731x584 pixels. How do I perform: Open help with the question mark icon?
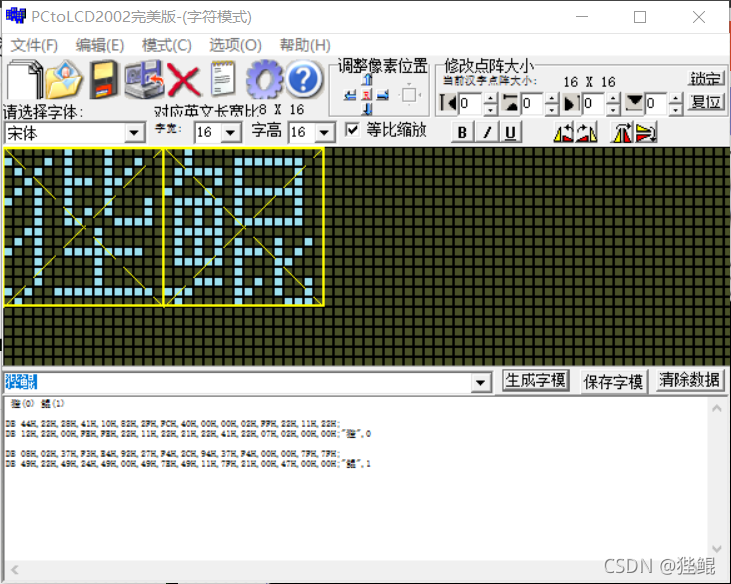click(304, 79)
